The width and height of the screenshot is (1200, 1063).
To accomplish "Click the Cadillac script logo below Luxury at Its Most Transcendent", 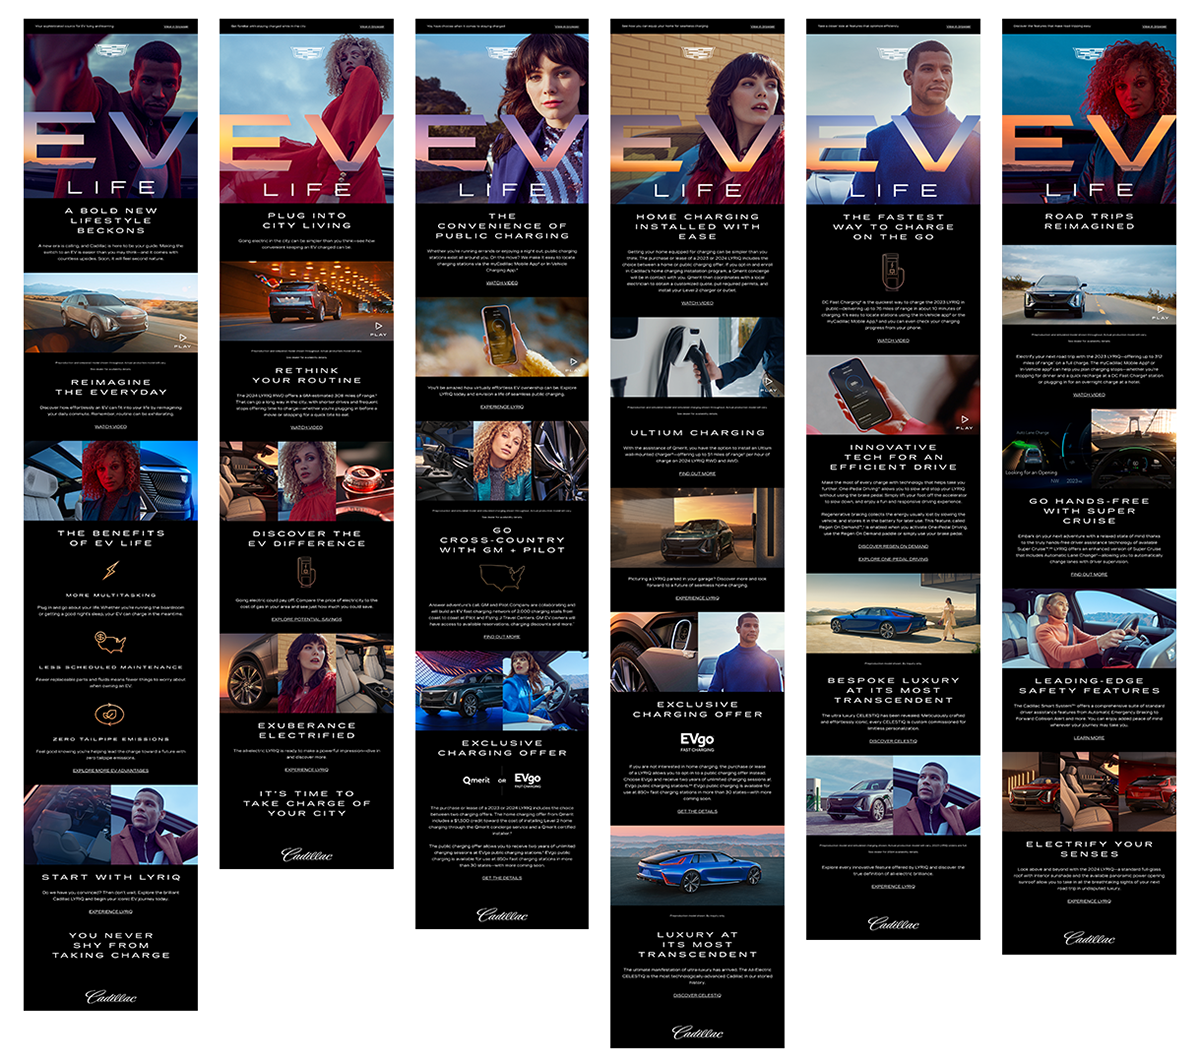I will (697, 1031).
